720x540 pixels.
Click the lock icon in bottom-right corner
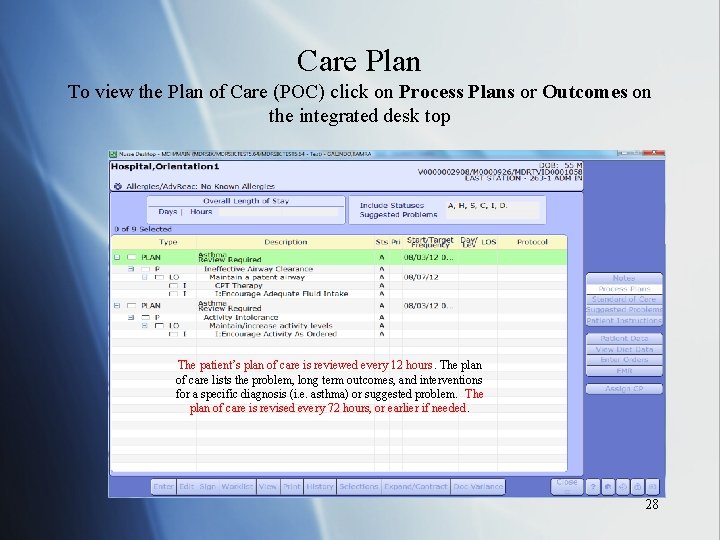(x=637, y=487)
